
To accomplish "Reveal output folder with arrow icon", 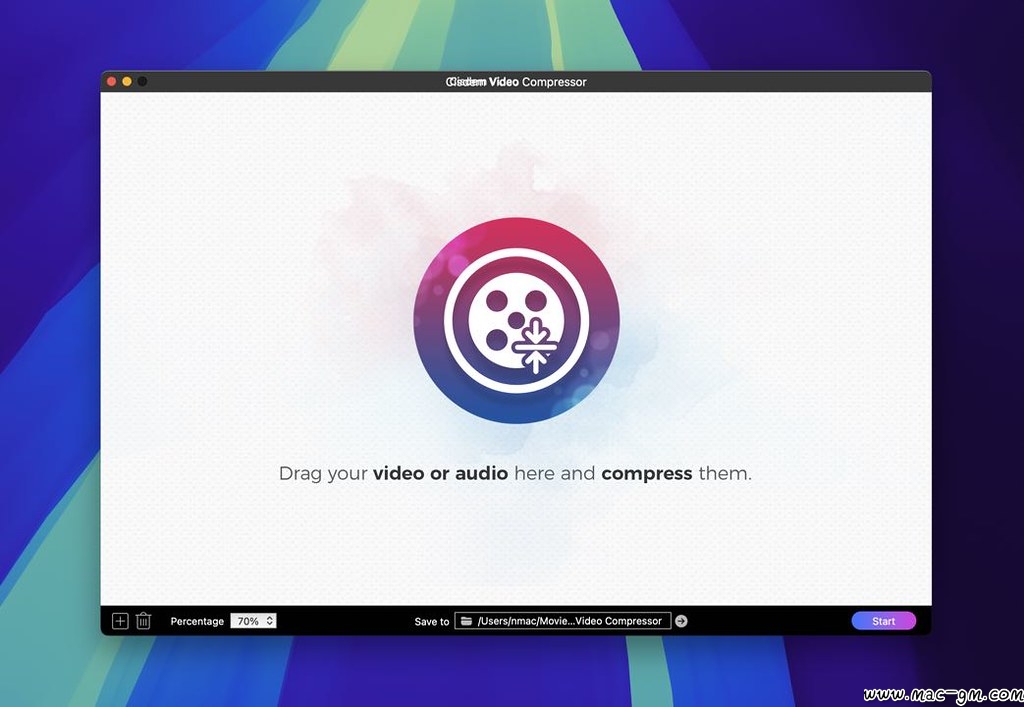I will click(681, 621).
